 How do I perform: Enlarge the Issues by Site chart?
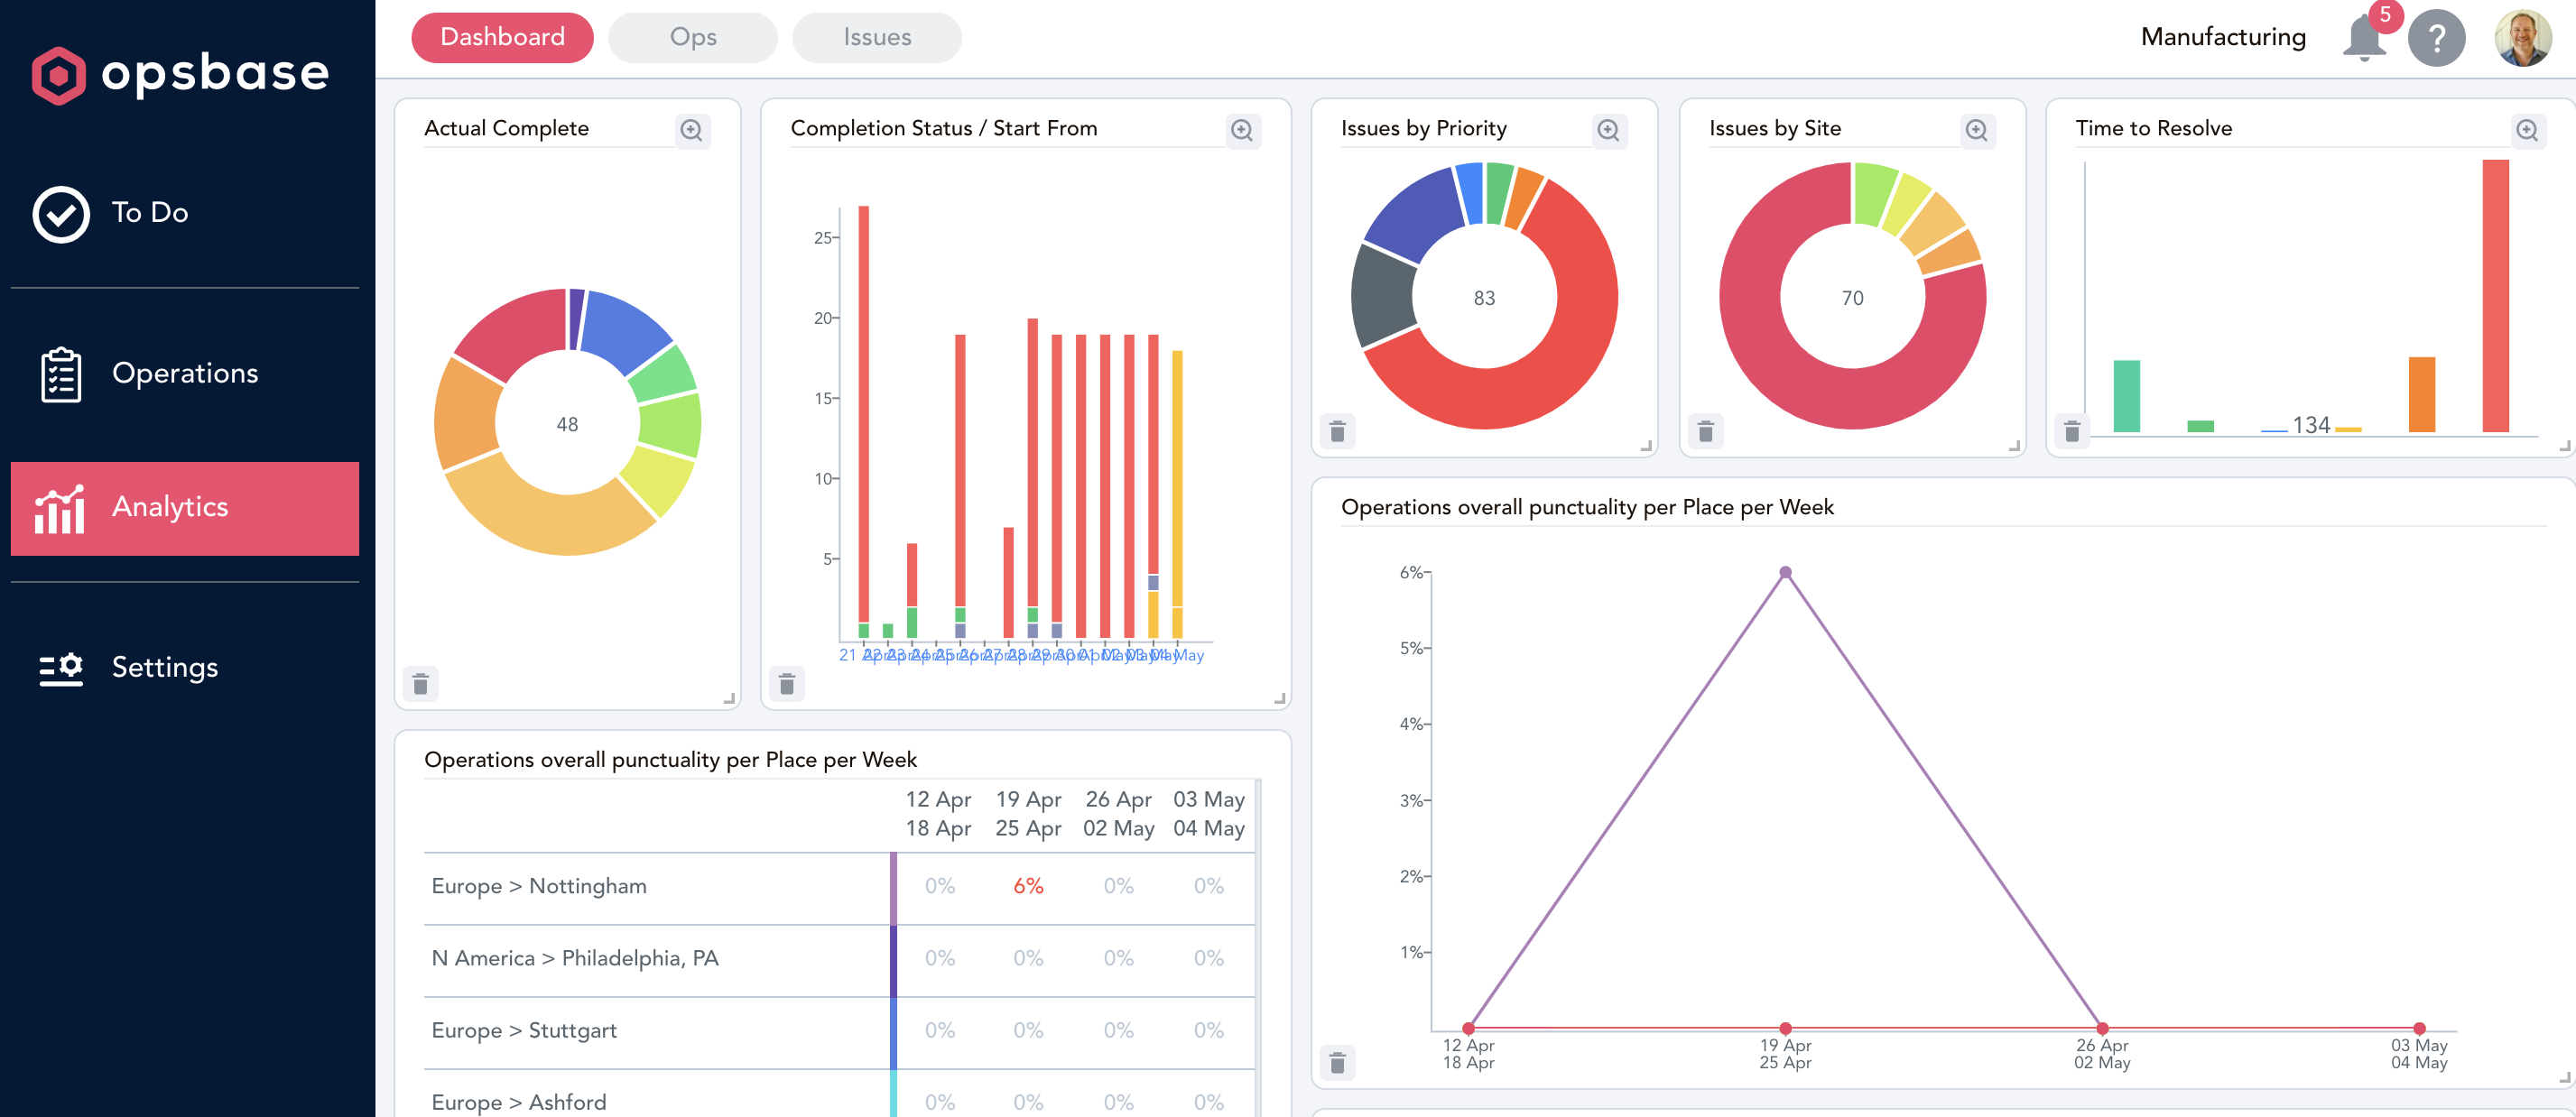1976,130
